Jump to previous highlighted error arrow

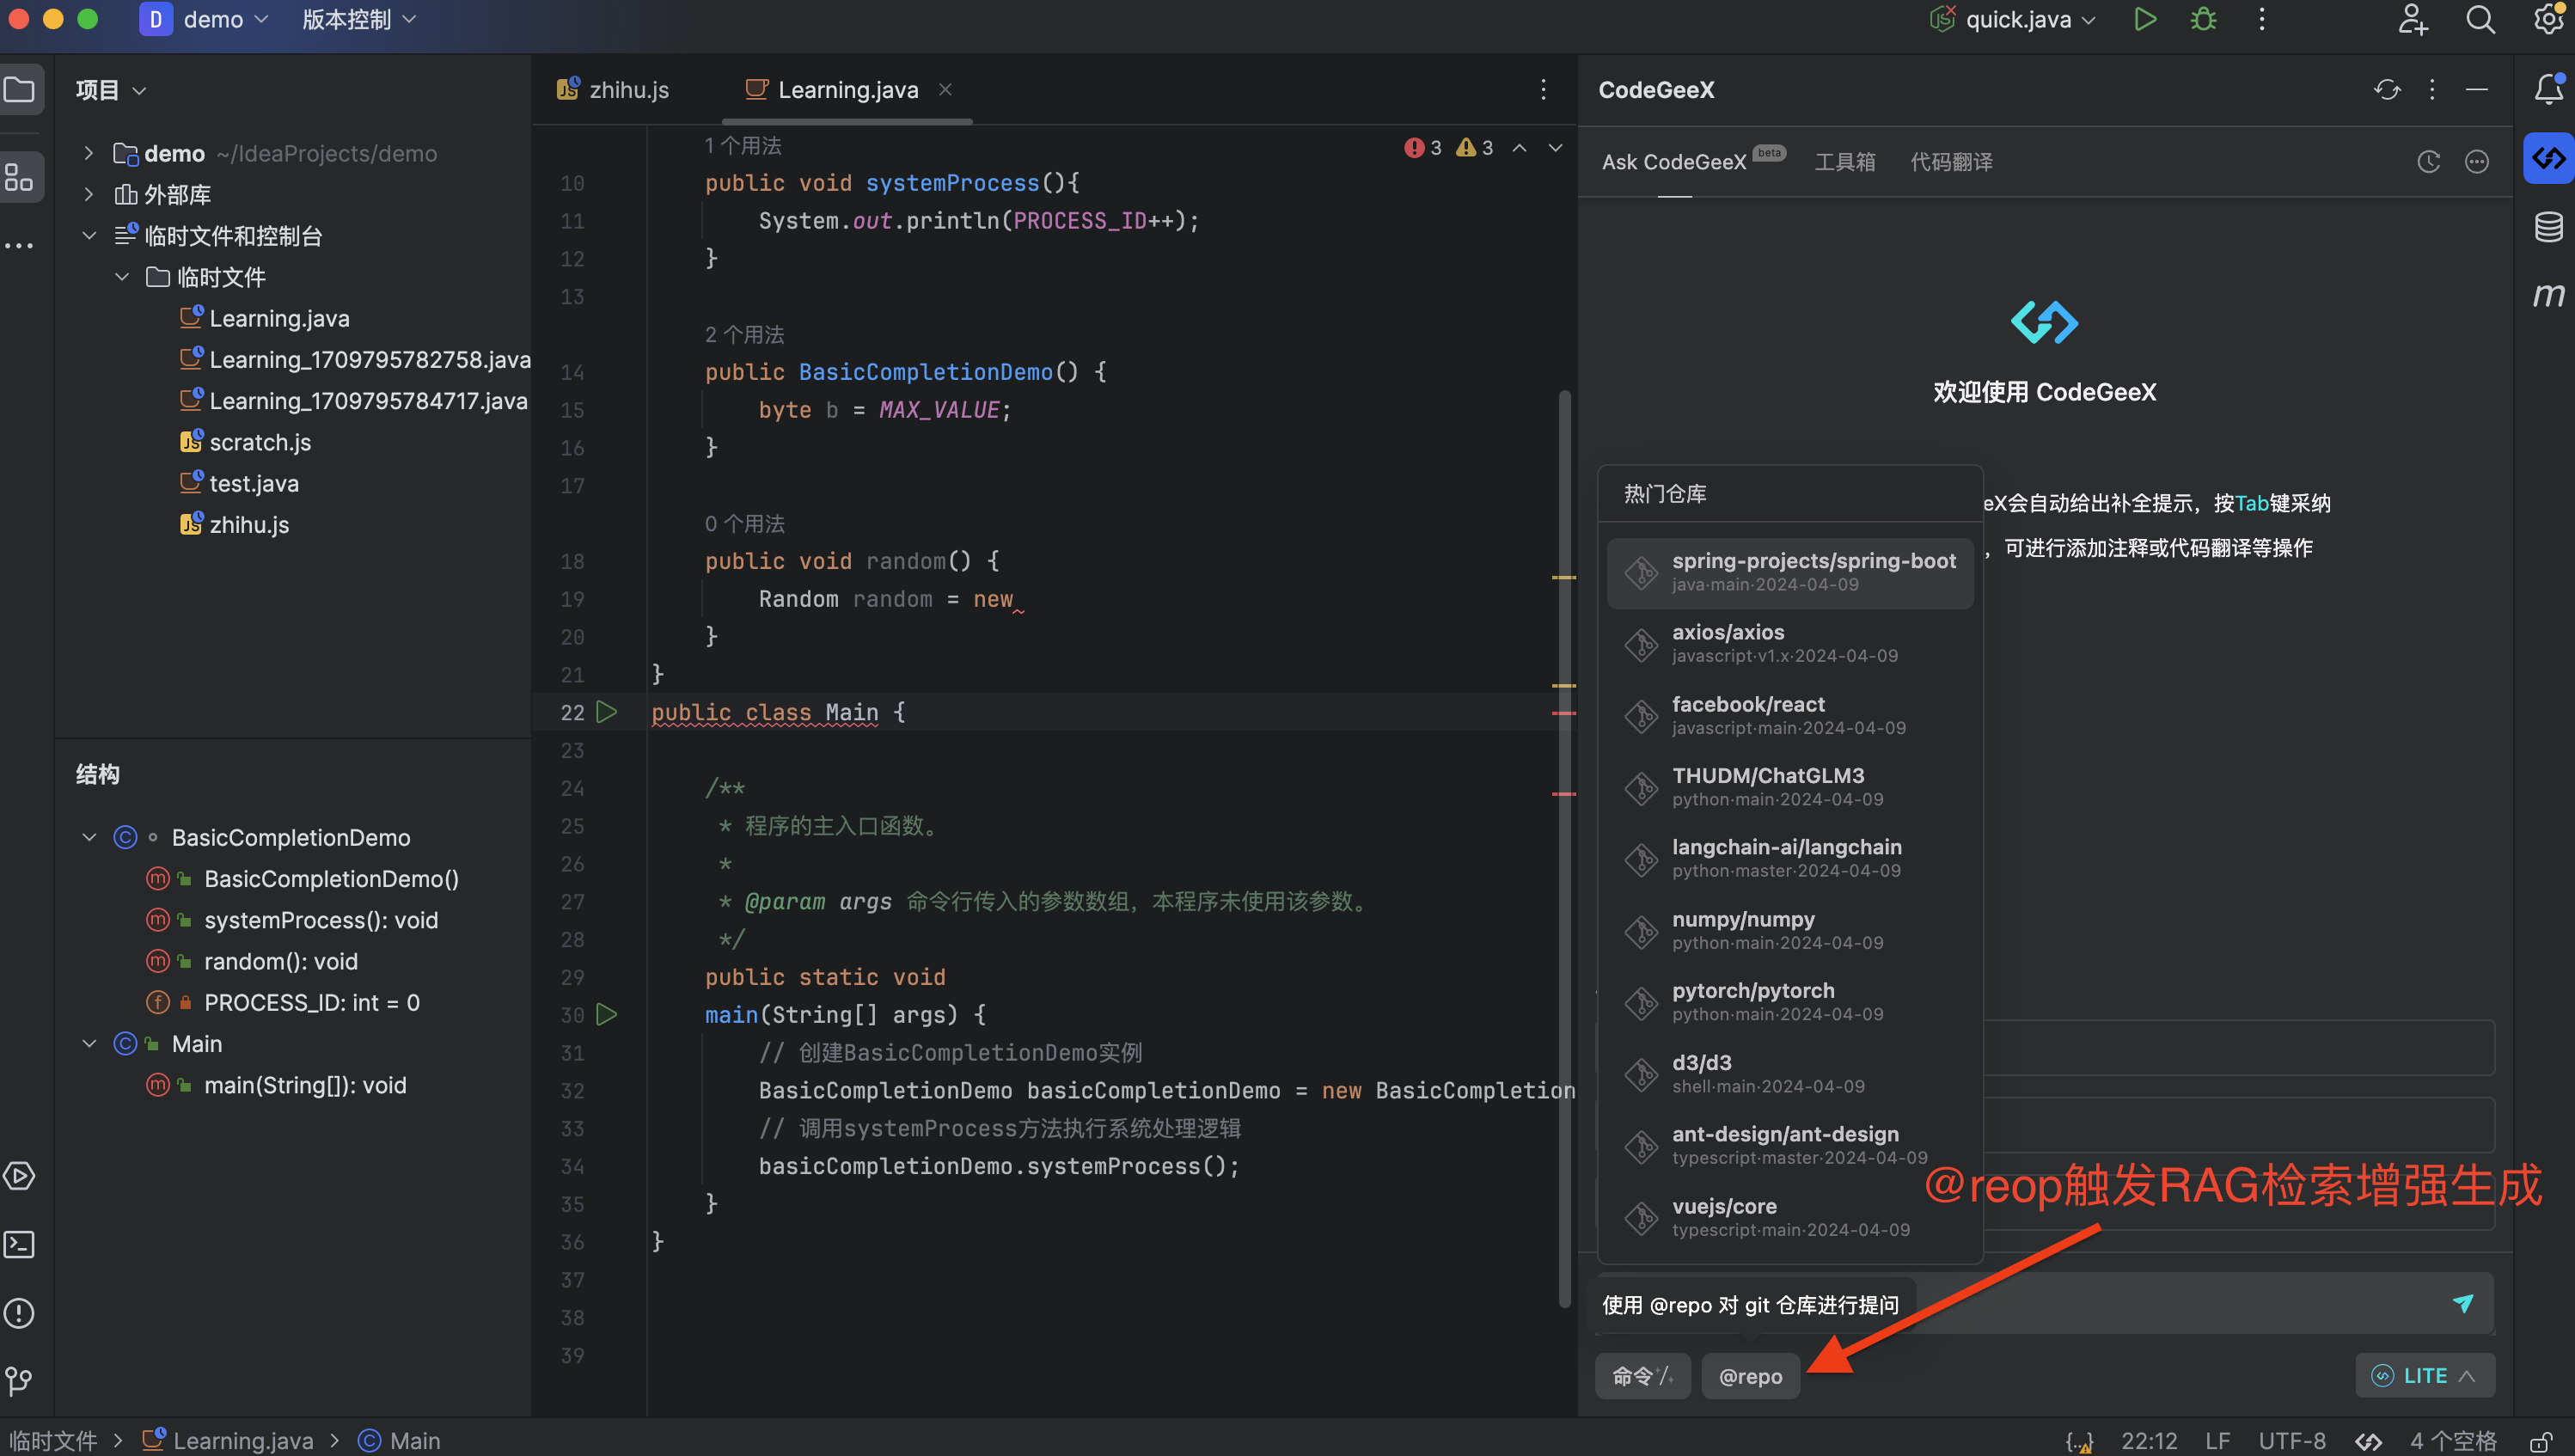coord(1520,148)
